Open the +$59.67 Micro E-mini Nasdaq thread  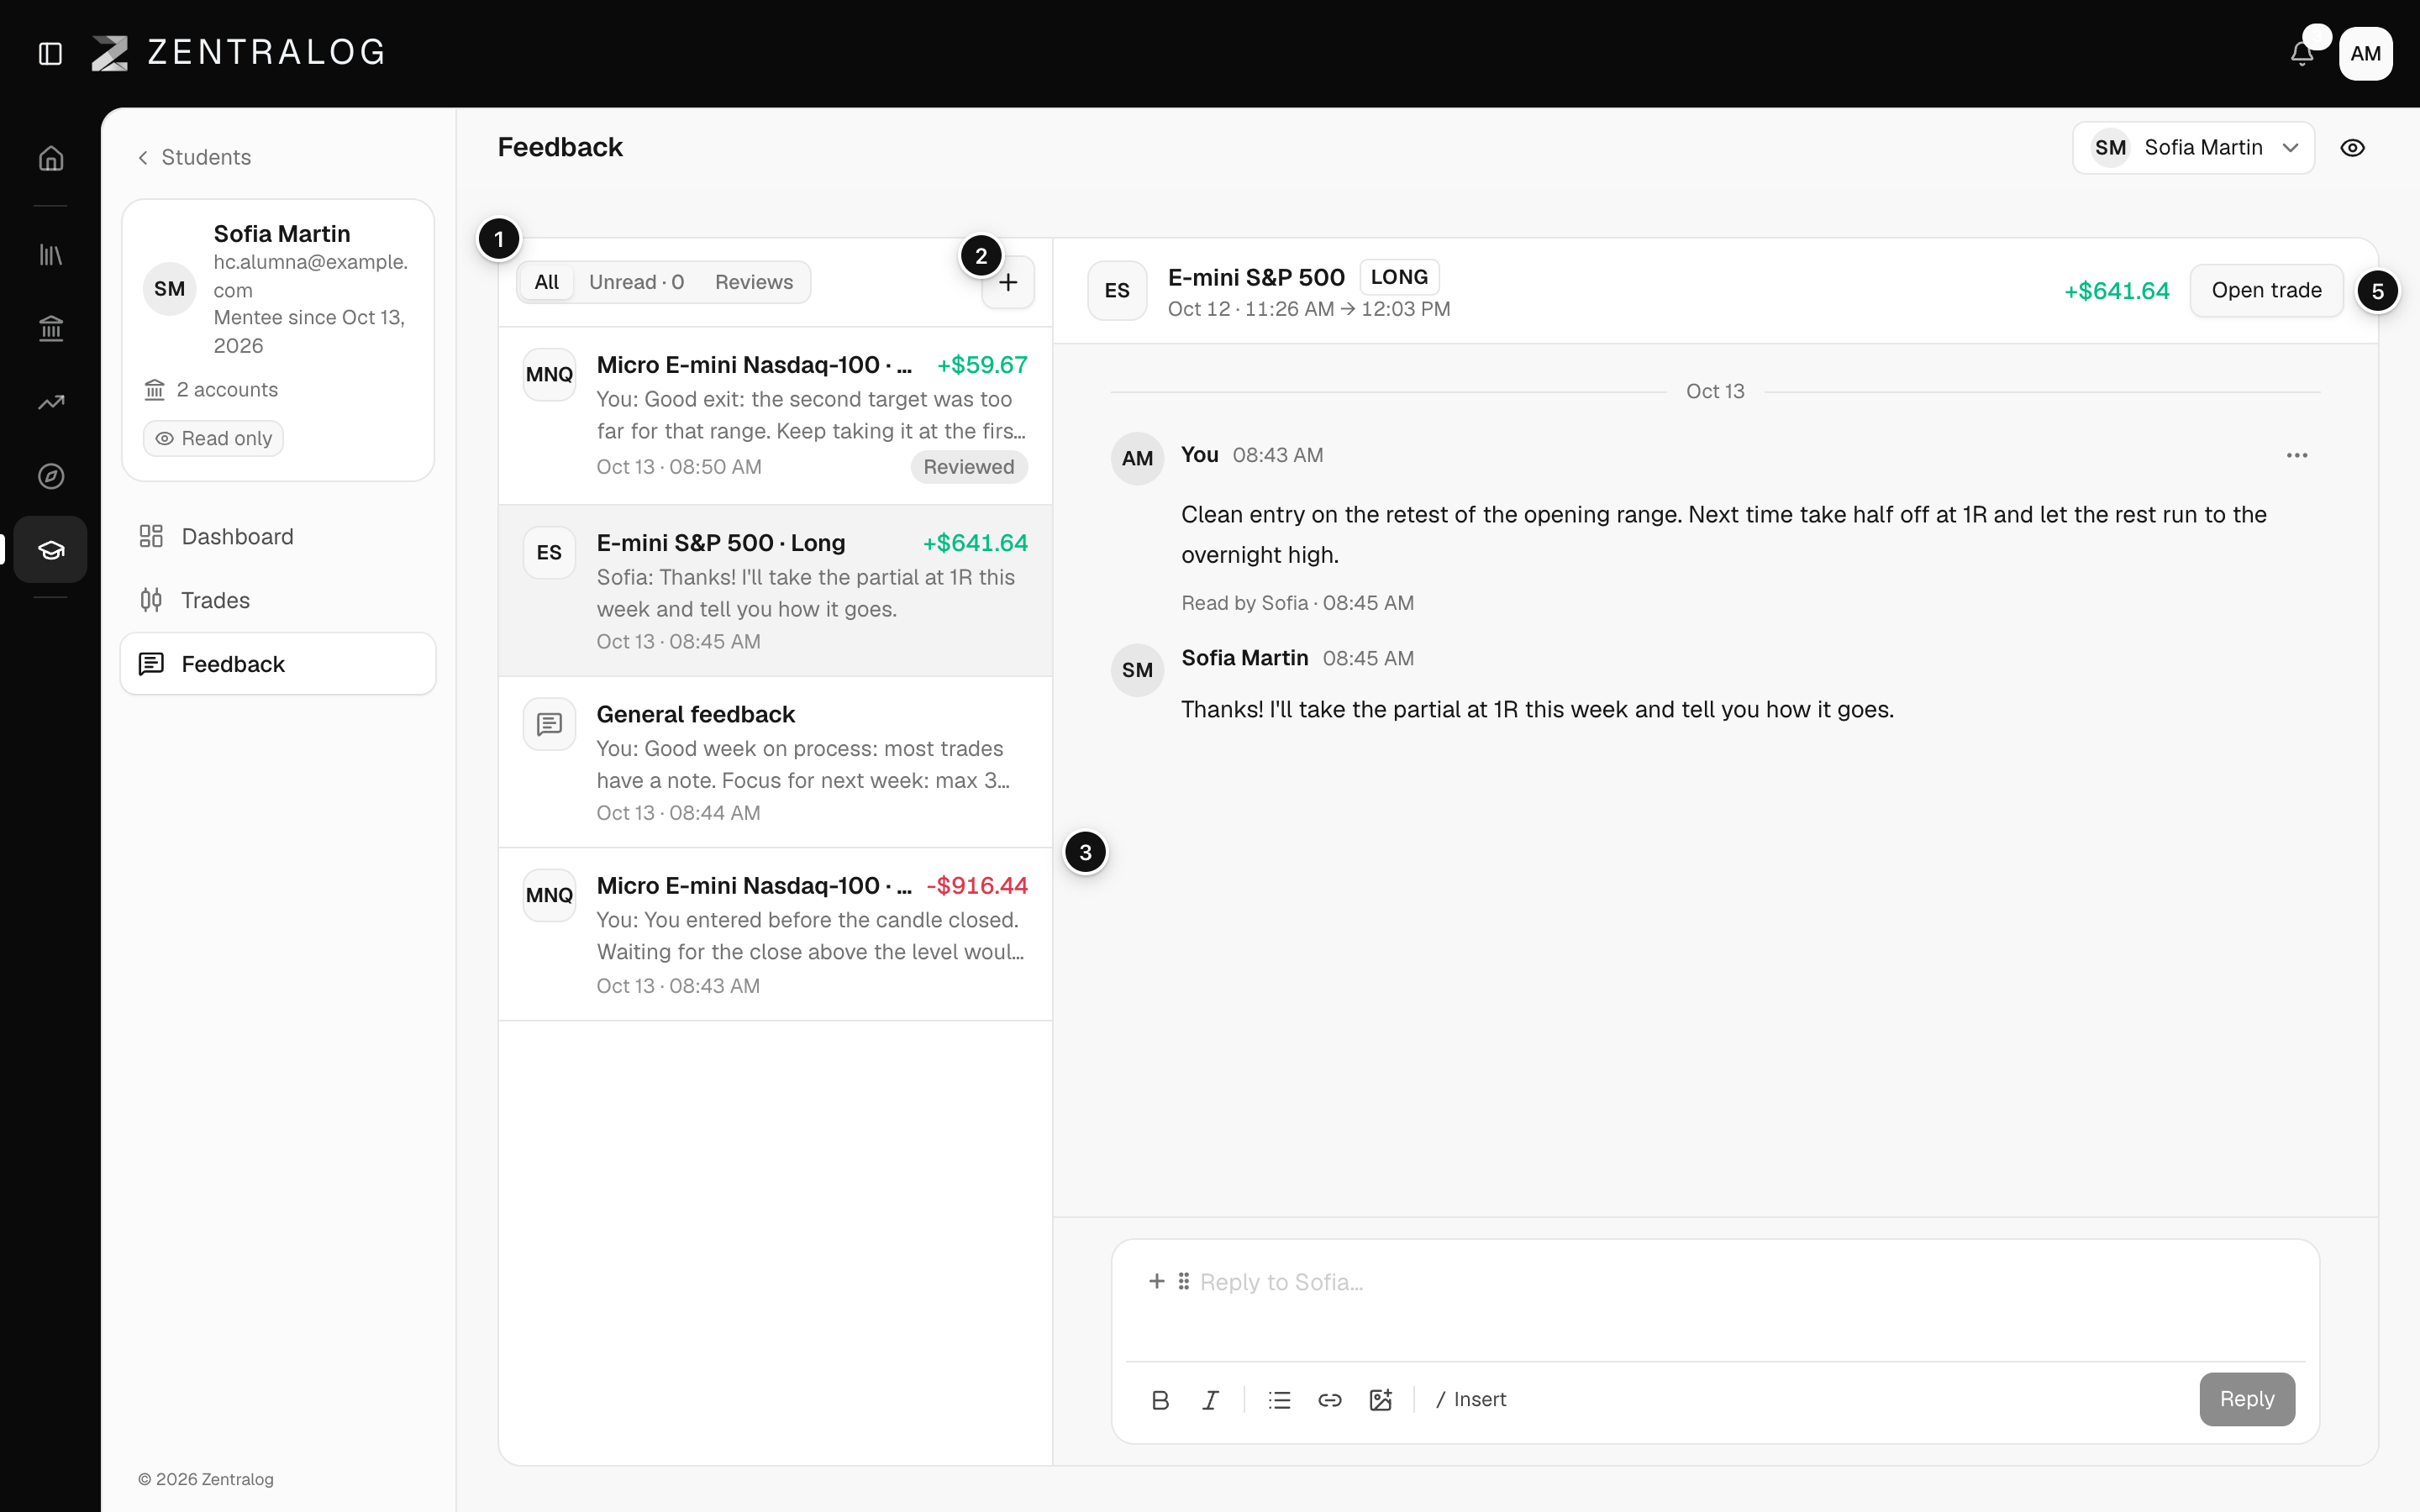coord(775,415)
